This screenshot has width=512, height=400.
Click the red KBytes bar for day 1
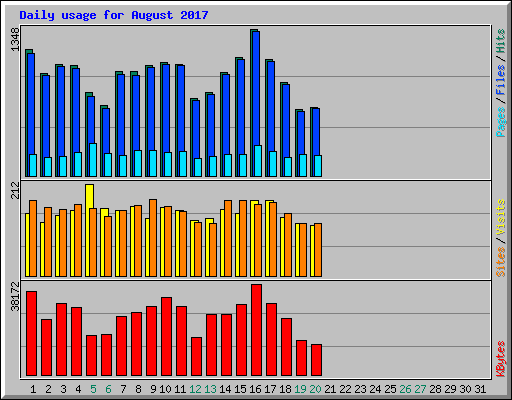[31, 333]
